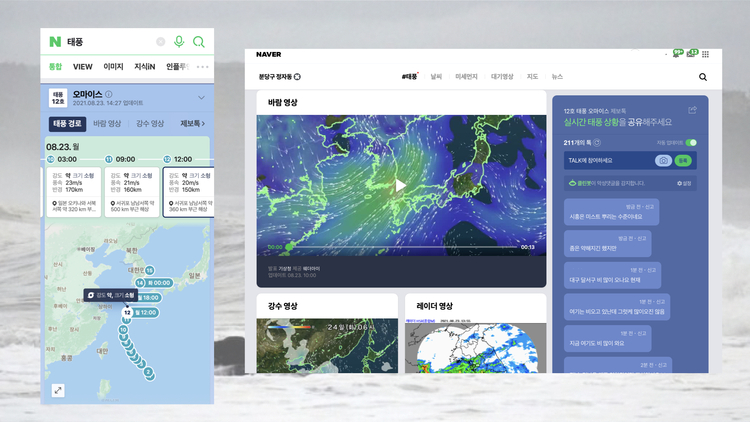
Task: Toggle the 자동 업데이트 auto-update switch
Action: coord(691,143)
